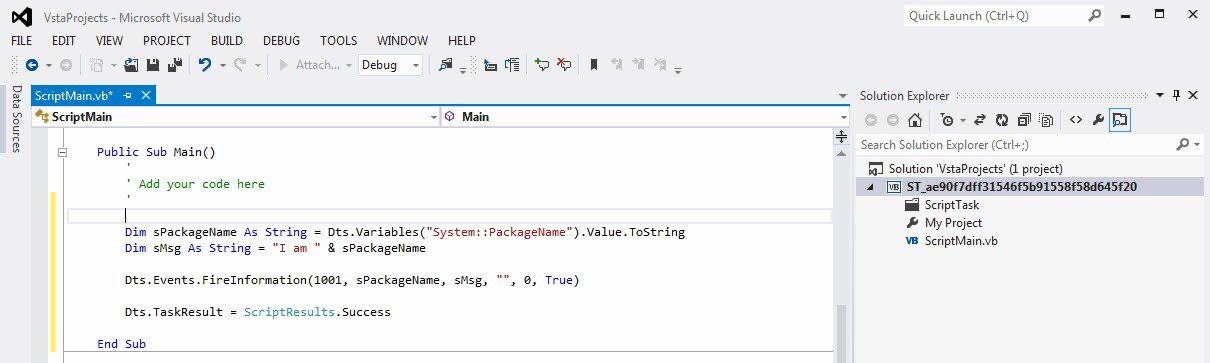Undo the last edit with the blue arrow
The width and height of the screenshot is (1210, 363).
click(204, 65)
